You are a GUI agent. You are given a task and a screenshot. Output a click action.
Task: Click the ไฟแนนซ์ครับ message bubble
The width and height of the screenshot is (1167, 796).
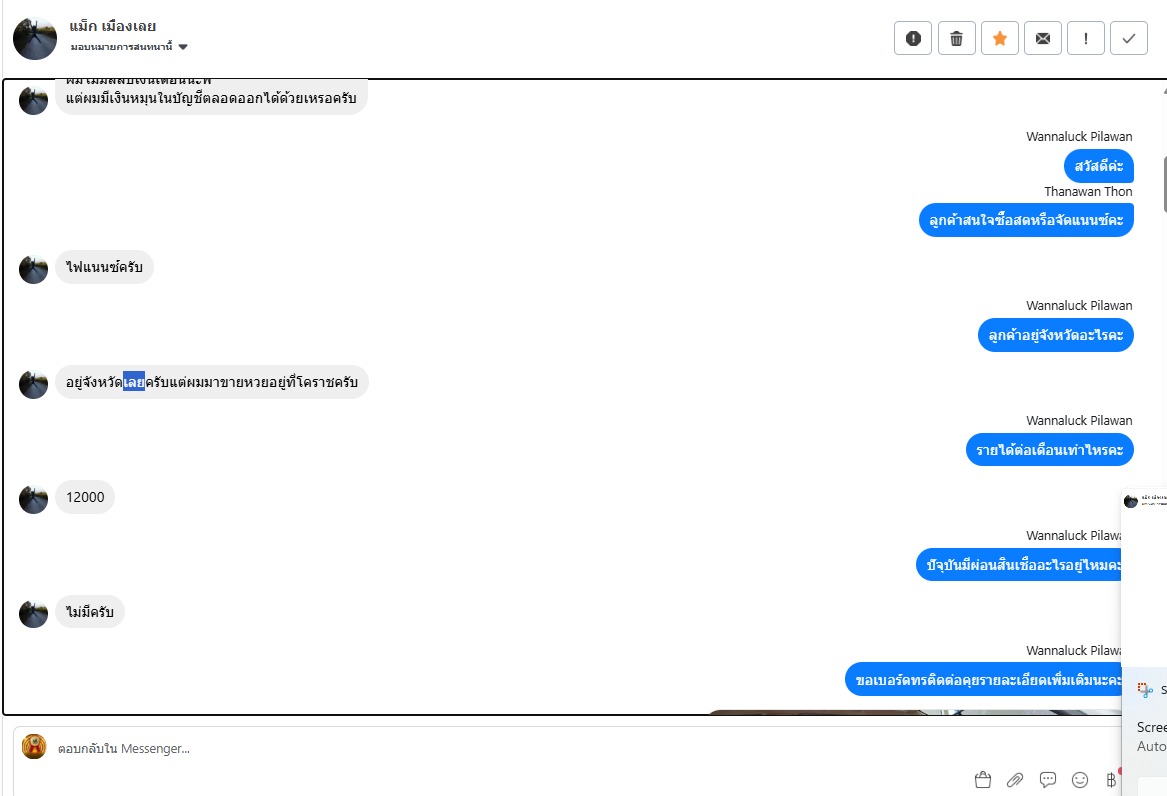104,267
